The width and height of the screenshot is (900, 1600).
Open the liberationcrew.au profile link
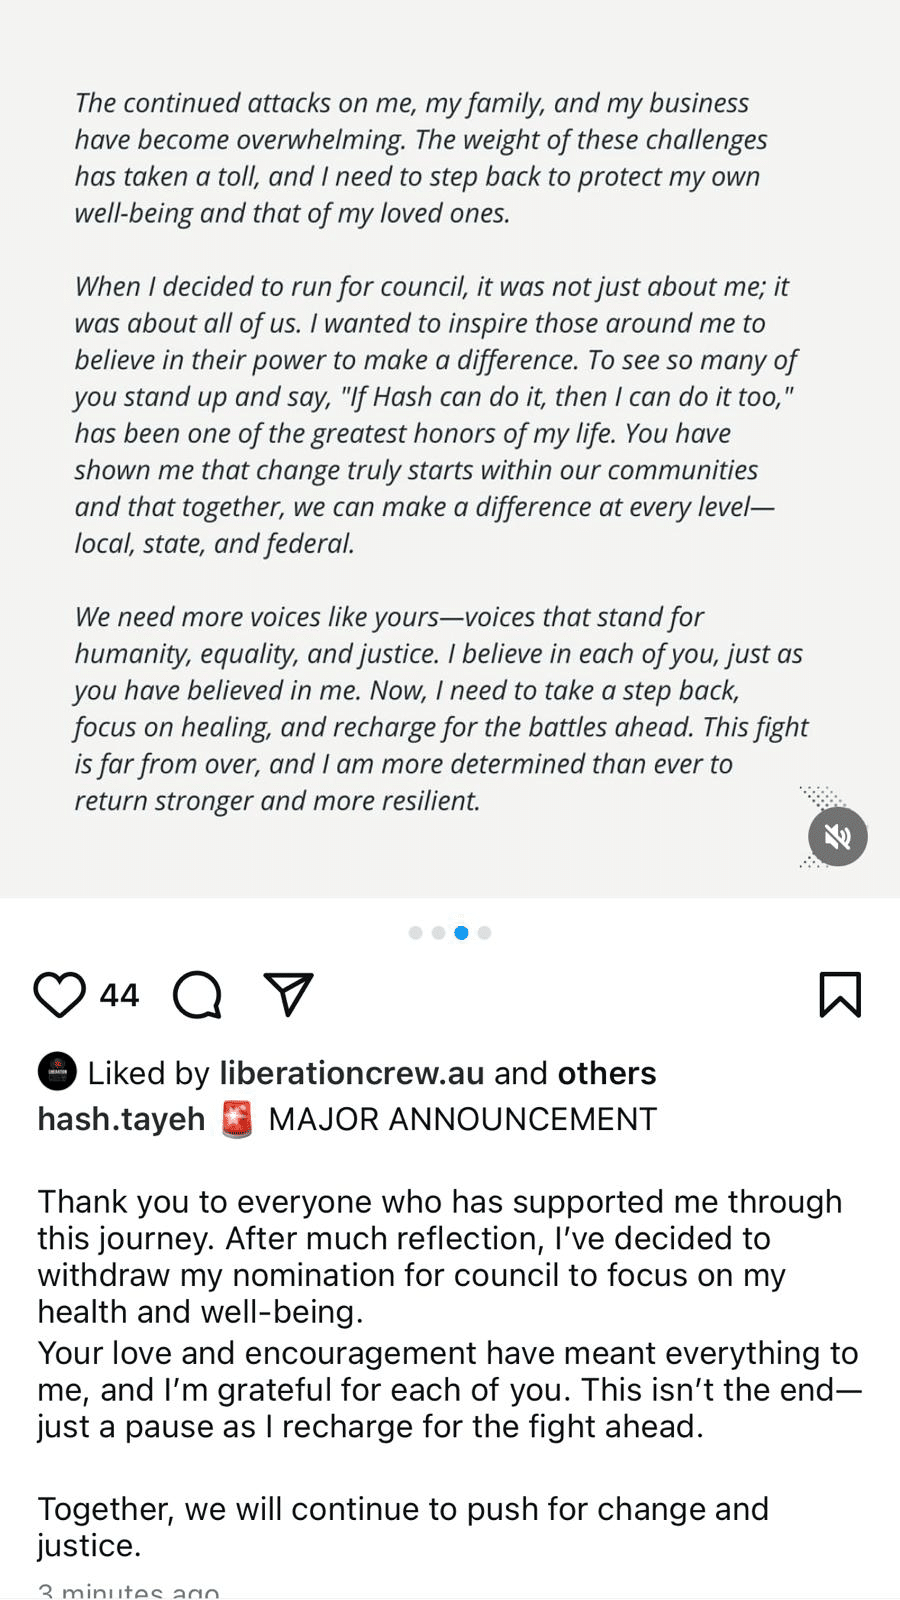352,1073
